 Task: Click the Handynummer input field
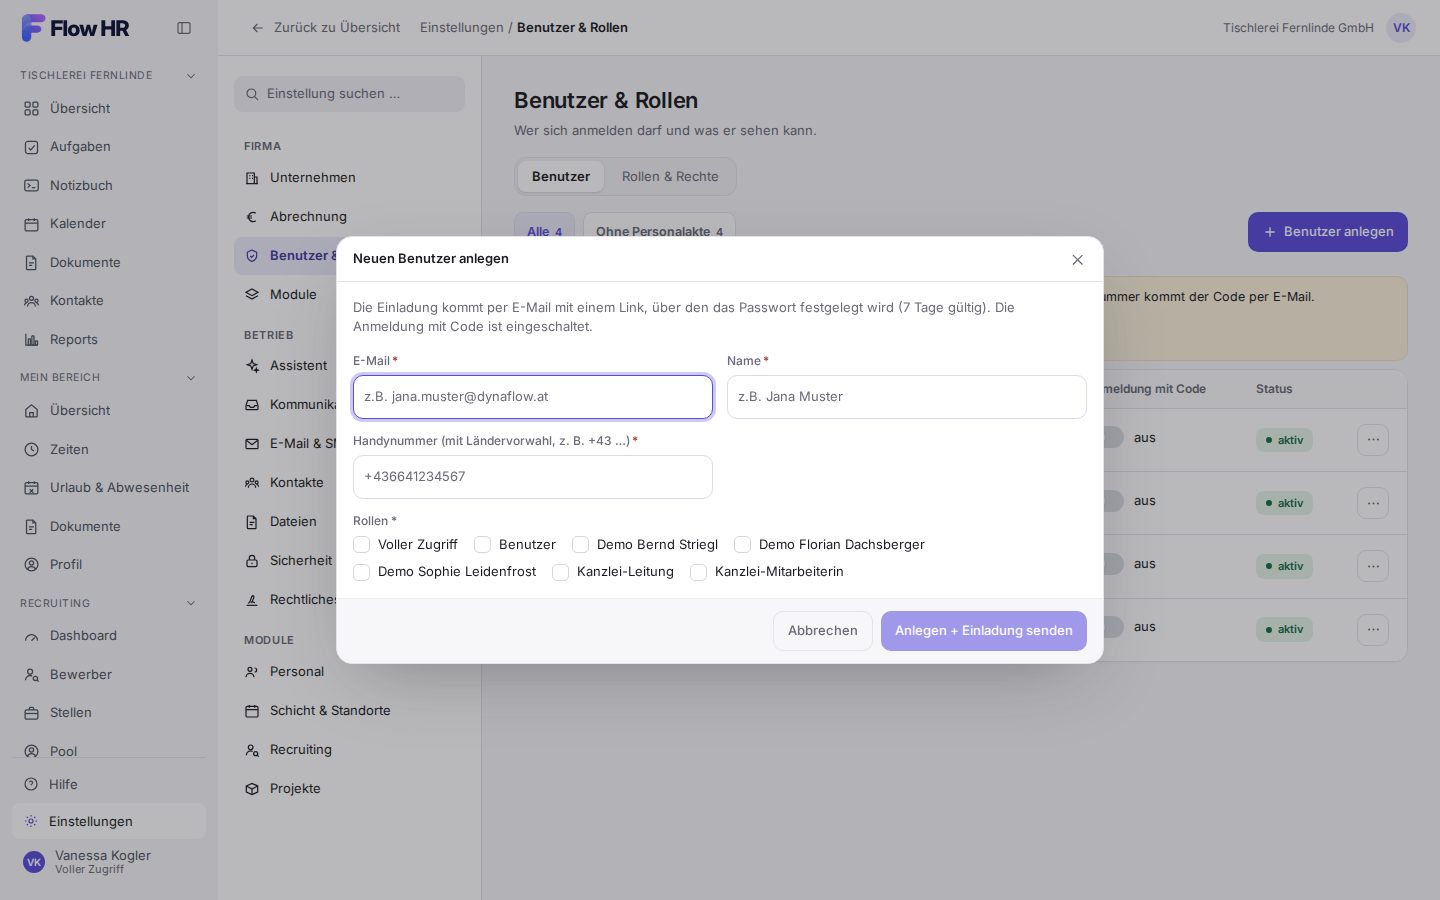click(533, 477)
